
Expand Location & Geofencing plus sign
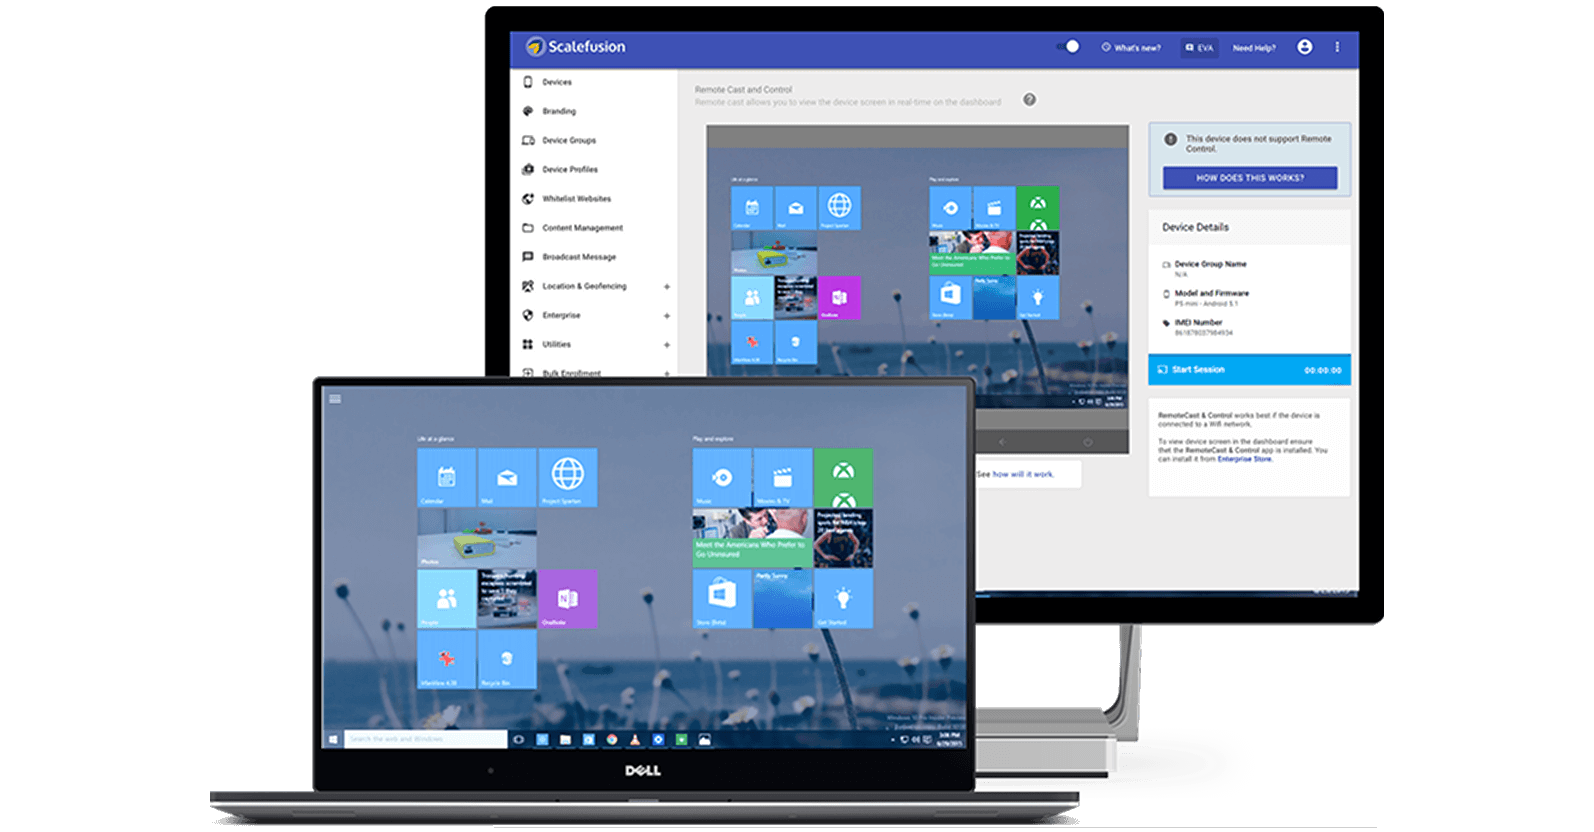[667, 287]
